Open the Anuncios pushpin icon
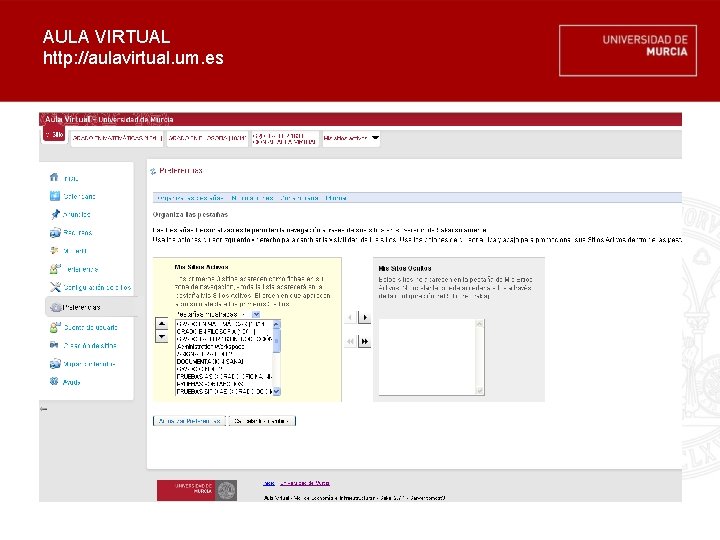This screenshot has width=720, height=540. tap(55, 214)
